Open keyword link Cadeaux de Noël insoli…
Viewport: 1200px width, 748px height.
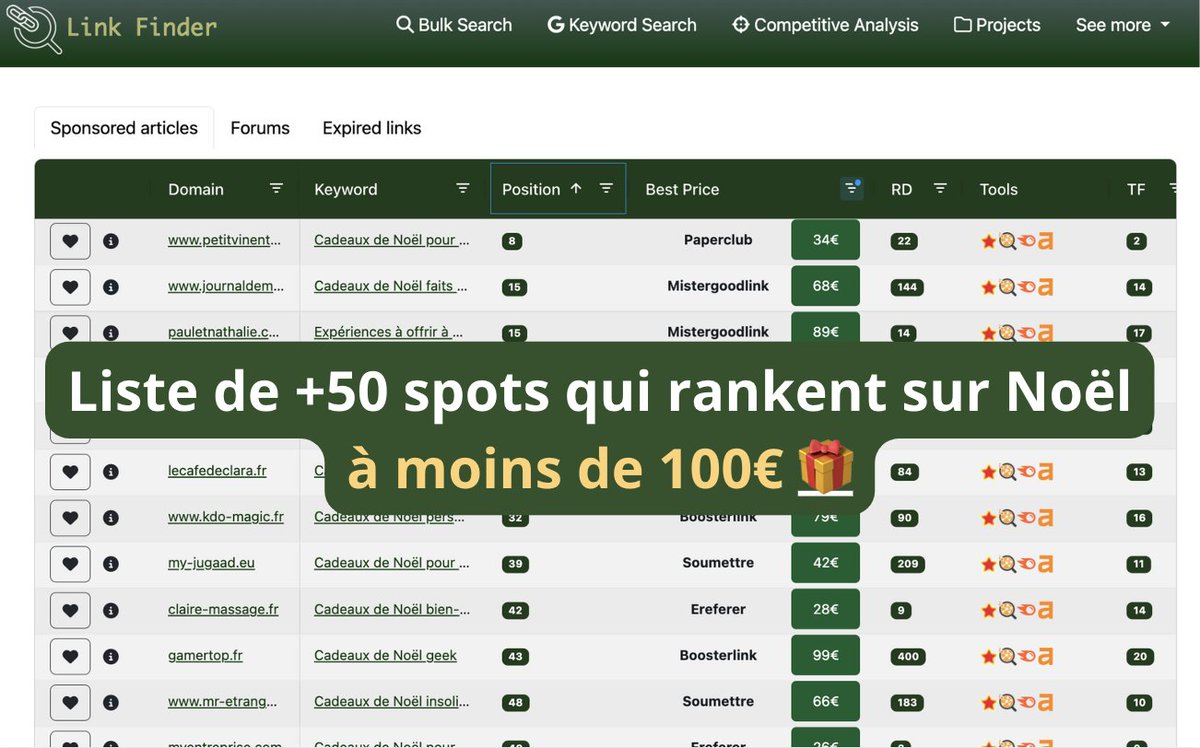(x=391, y=702)
